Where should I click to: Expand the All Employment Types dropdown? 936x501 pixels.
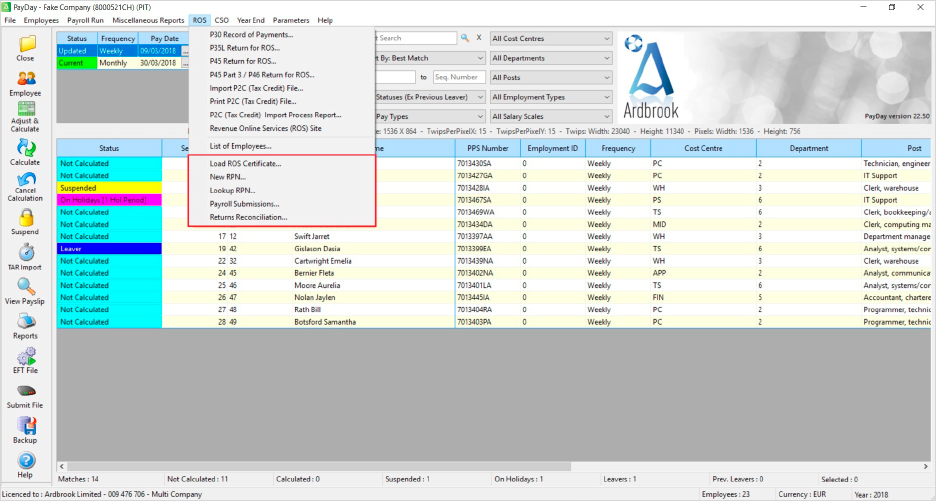coord(551,97)
